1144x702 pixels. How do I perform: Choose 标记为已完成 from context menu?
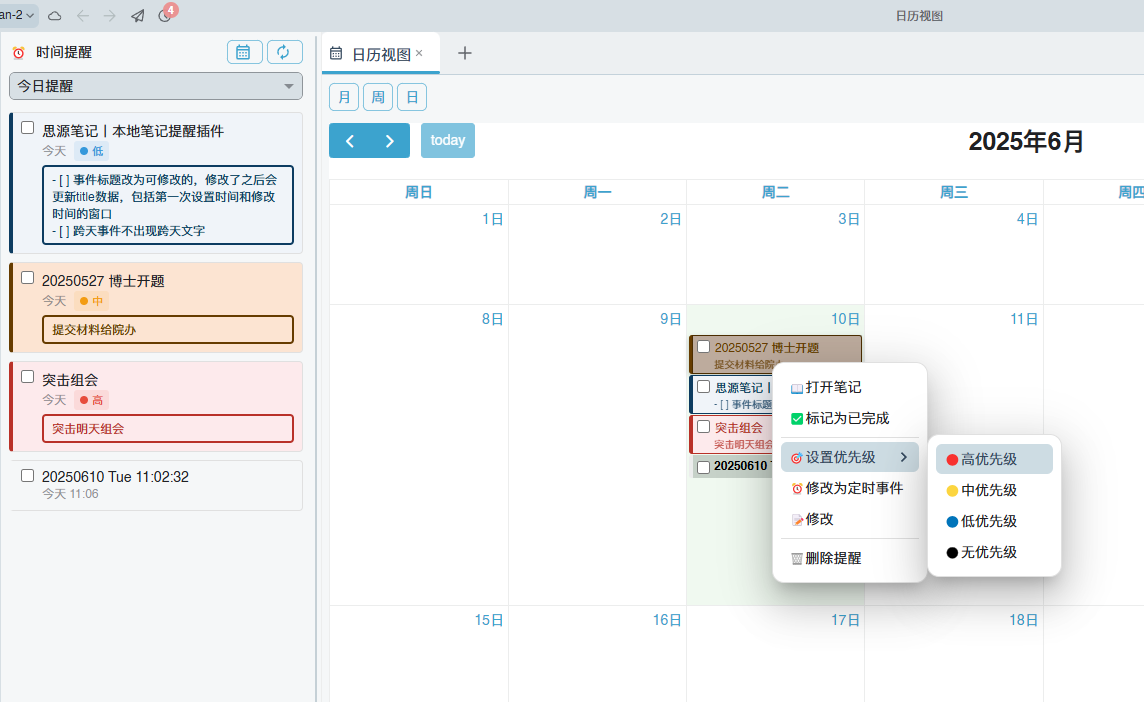pos(849,418)
